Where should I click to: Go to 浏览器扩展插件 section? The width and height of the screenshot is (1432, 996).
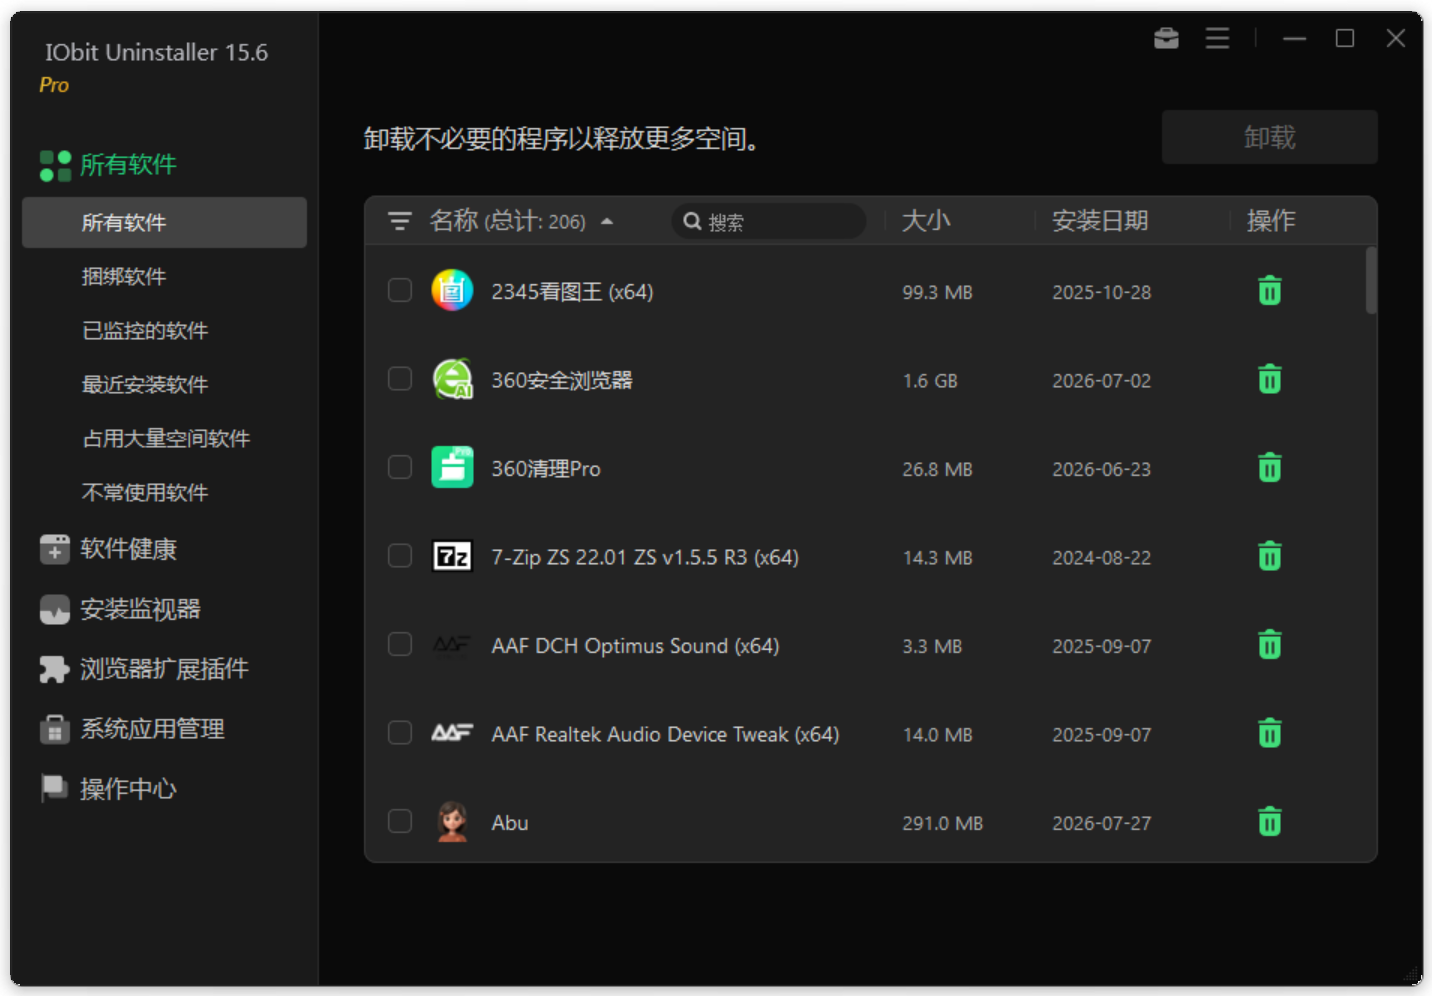pos(164,669)
